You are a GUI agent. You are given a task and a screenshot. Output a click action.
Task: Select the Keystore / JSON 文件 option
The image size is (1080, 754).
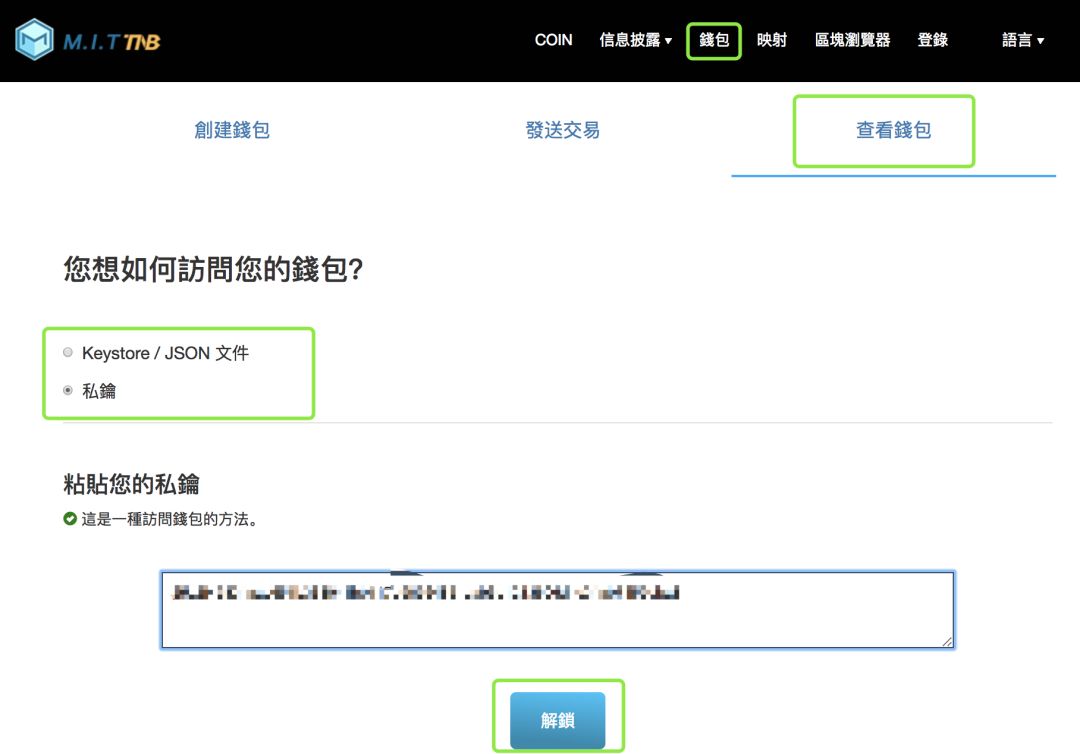click(x=165, y=352)
